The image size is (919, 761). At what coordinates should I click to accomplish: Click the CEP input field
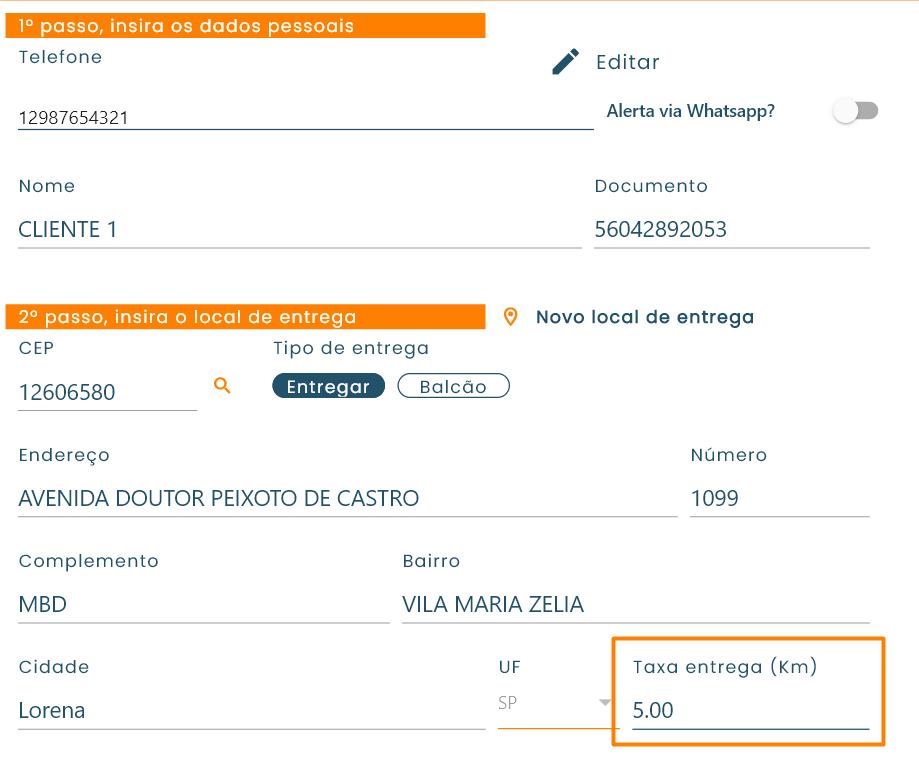[107, 392]
